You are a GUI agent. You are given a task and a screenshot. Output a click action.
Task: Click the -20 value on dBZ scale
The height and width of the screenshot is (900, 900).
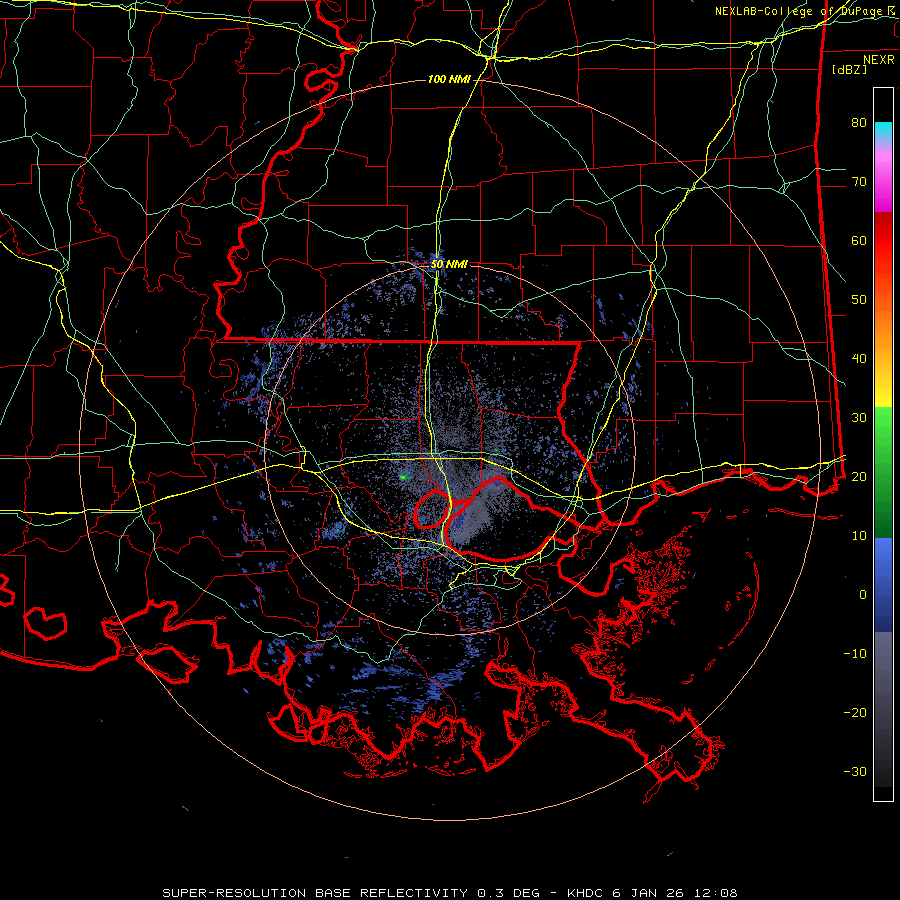coord(855,712)
